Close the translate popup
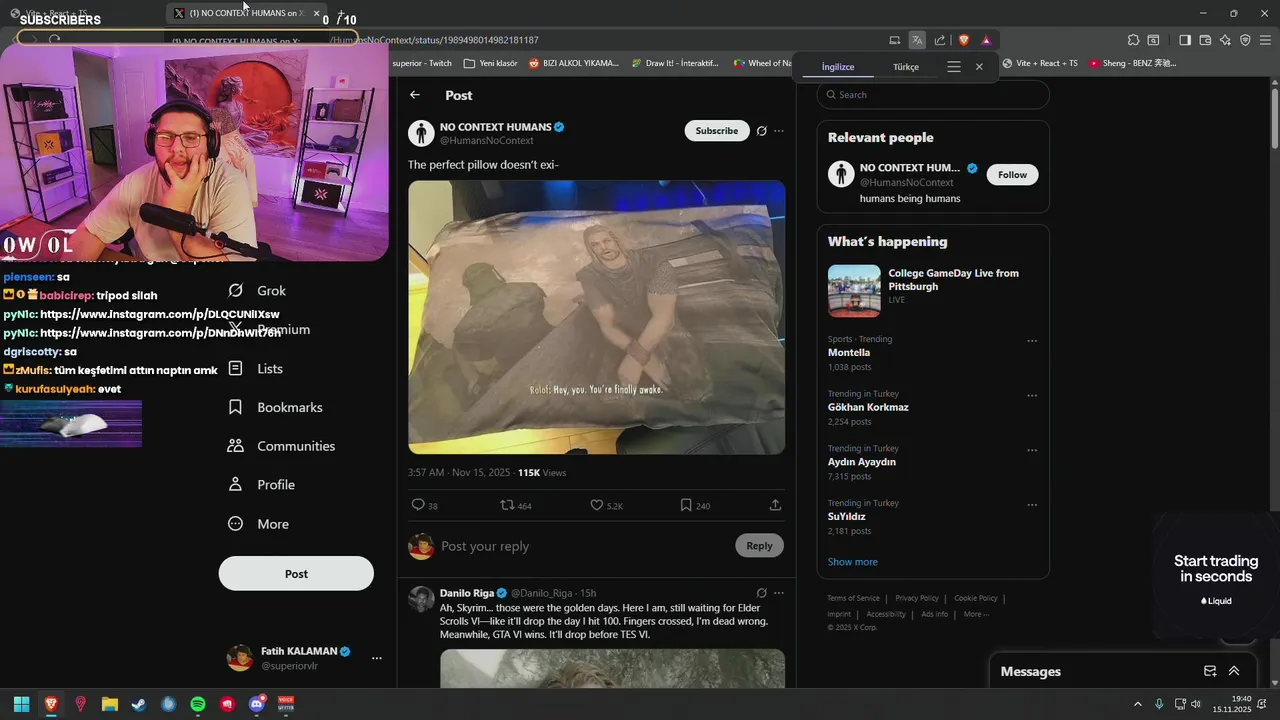Screen dimensions: 1280x720 tap(979, 67)
